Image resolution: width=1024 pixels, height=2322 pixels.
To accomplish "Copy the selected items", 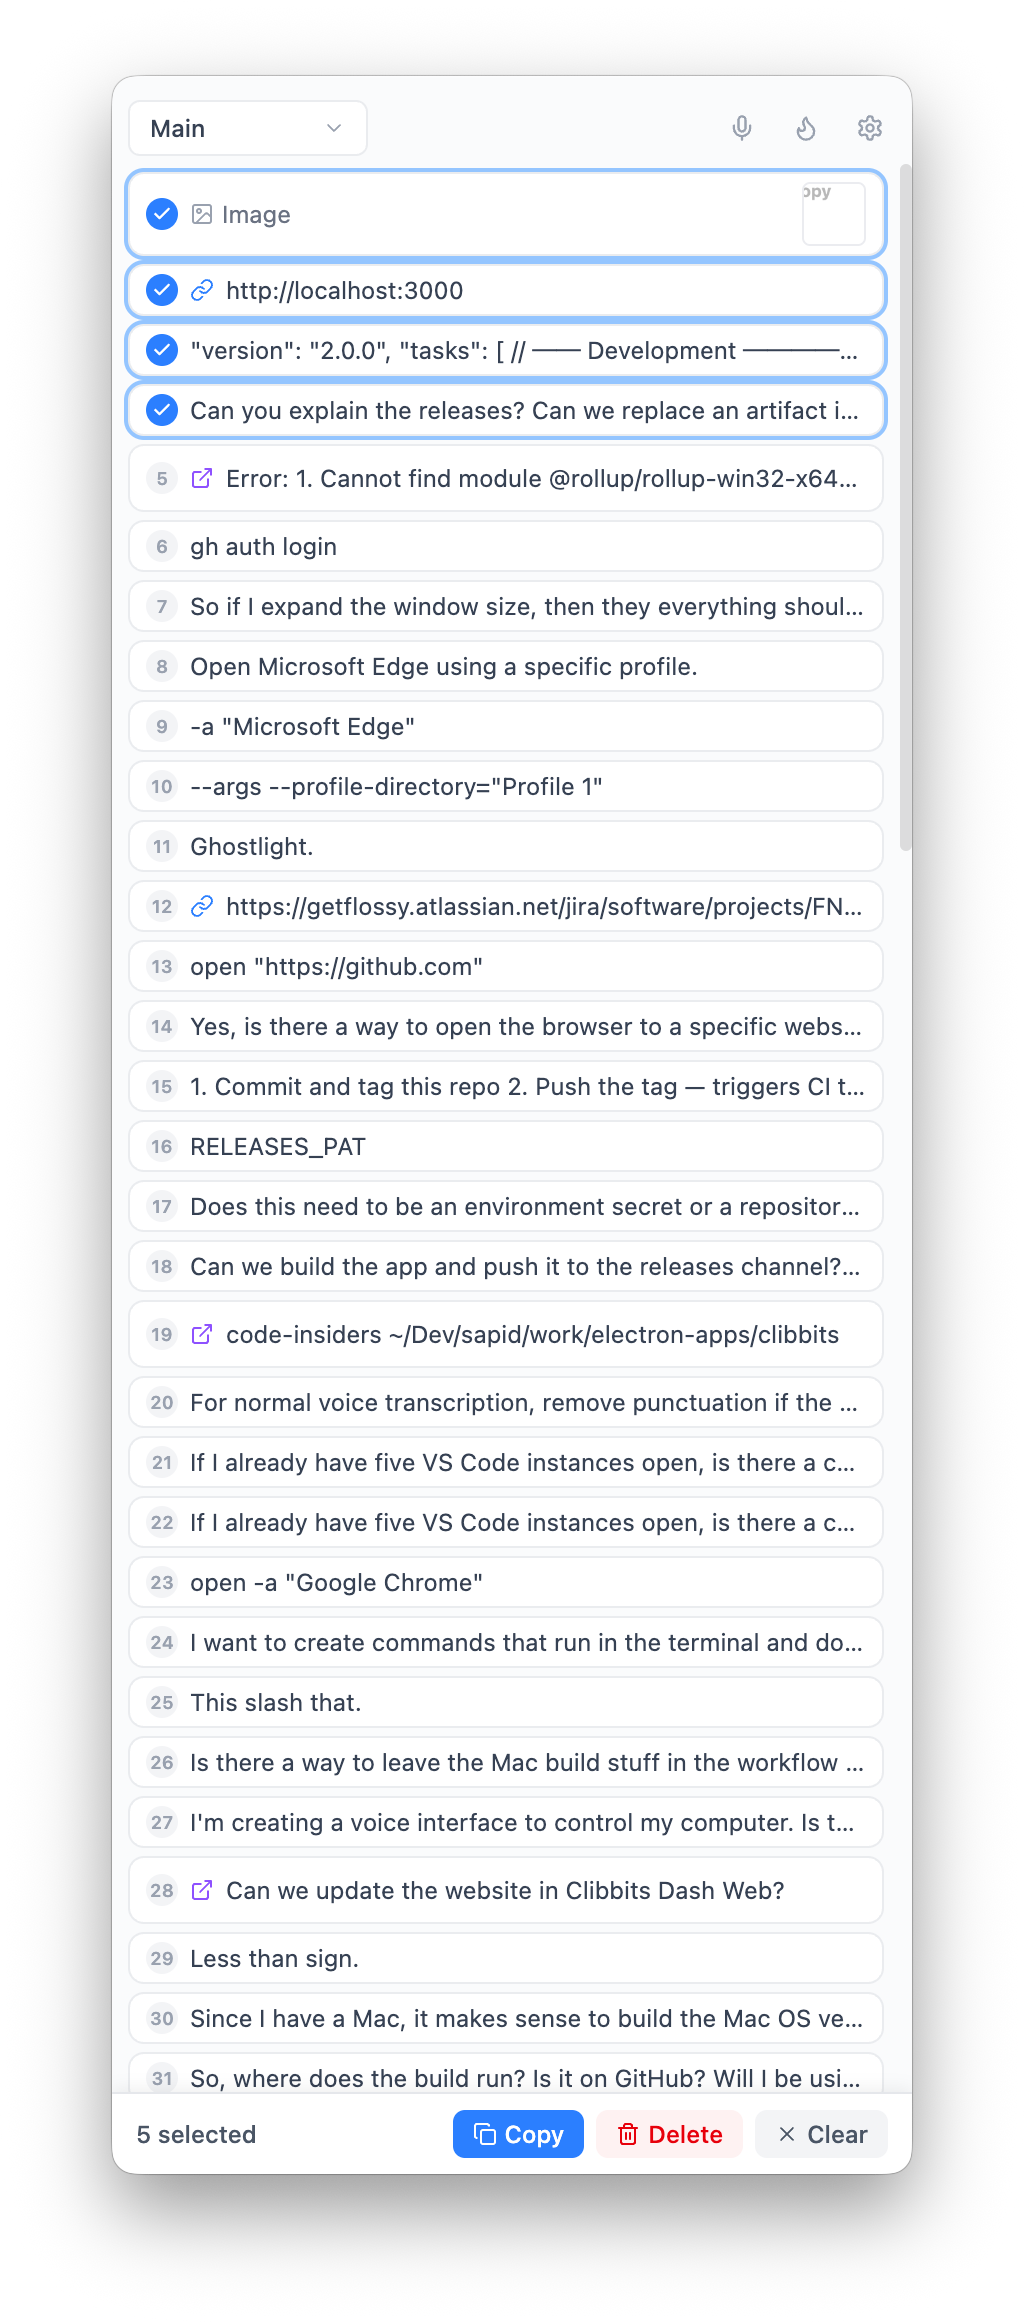I will pyautogui.click(x=517, y=2134).
